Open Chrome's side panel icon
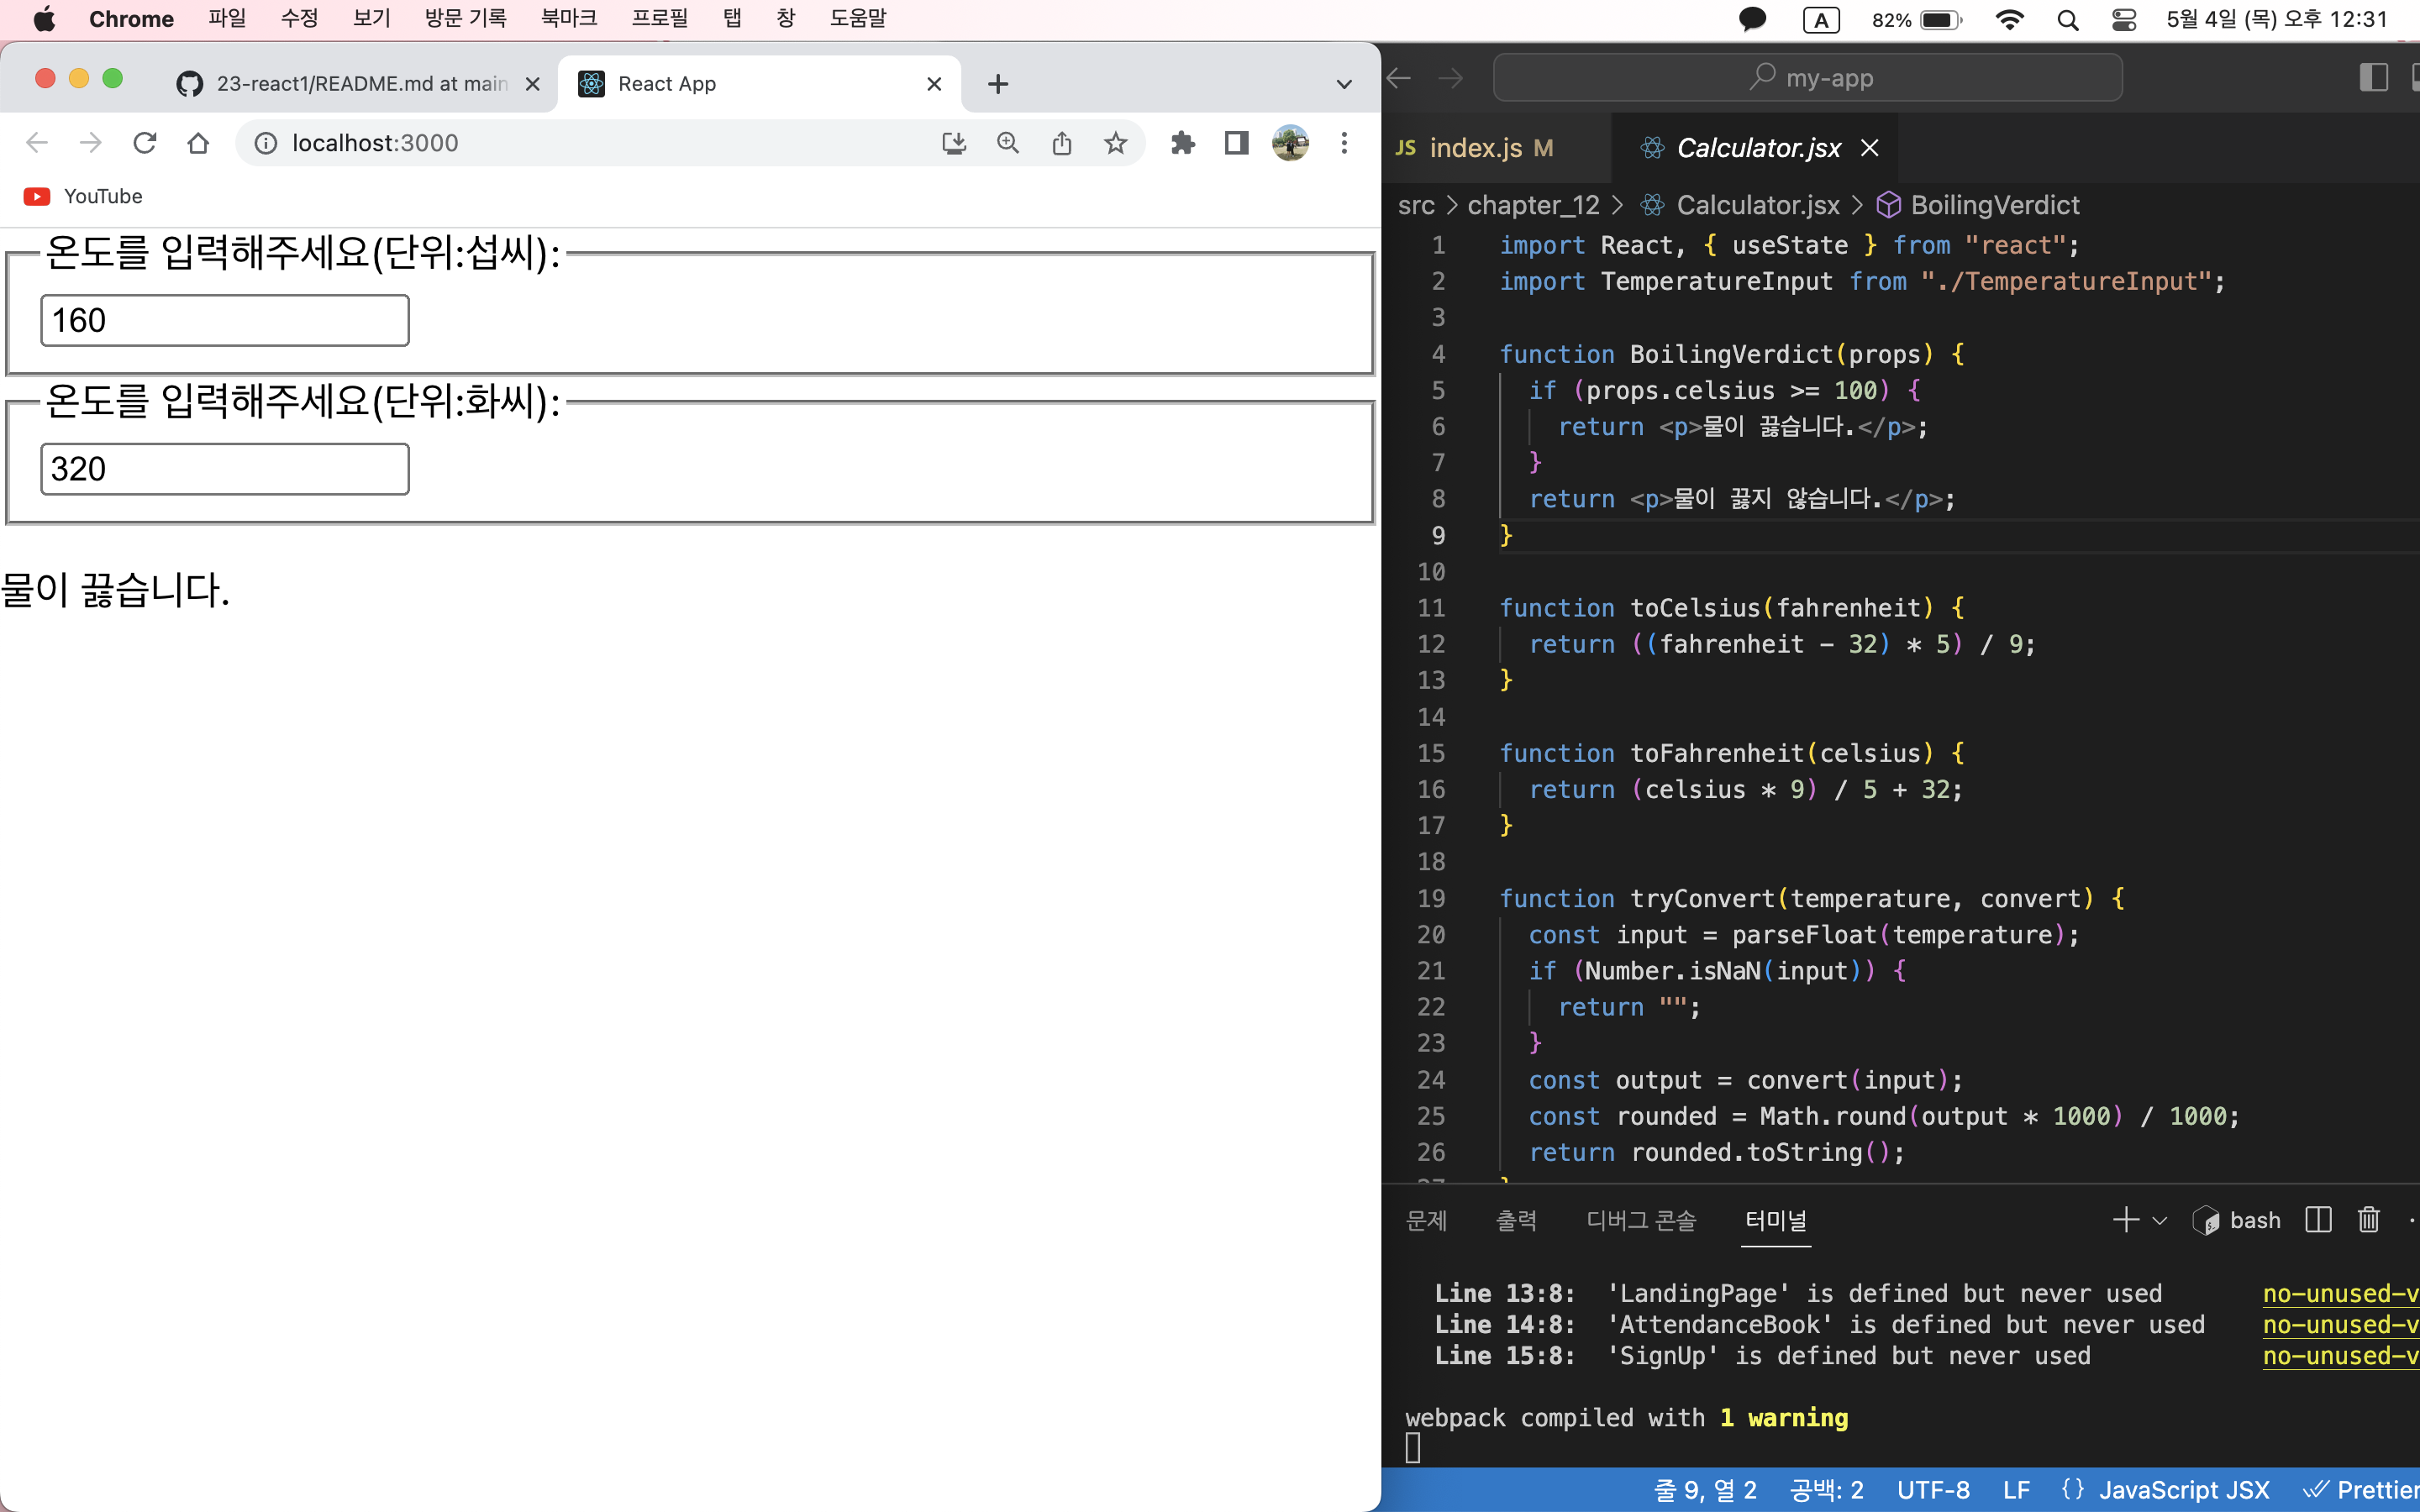Screen dimensions: 2420x1512 coord(1236,143)
